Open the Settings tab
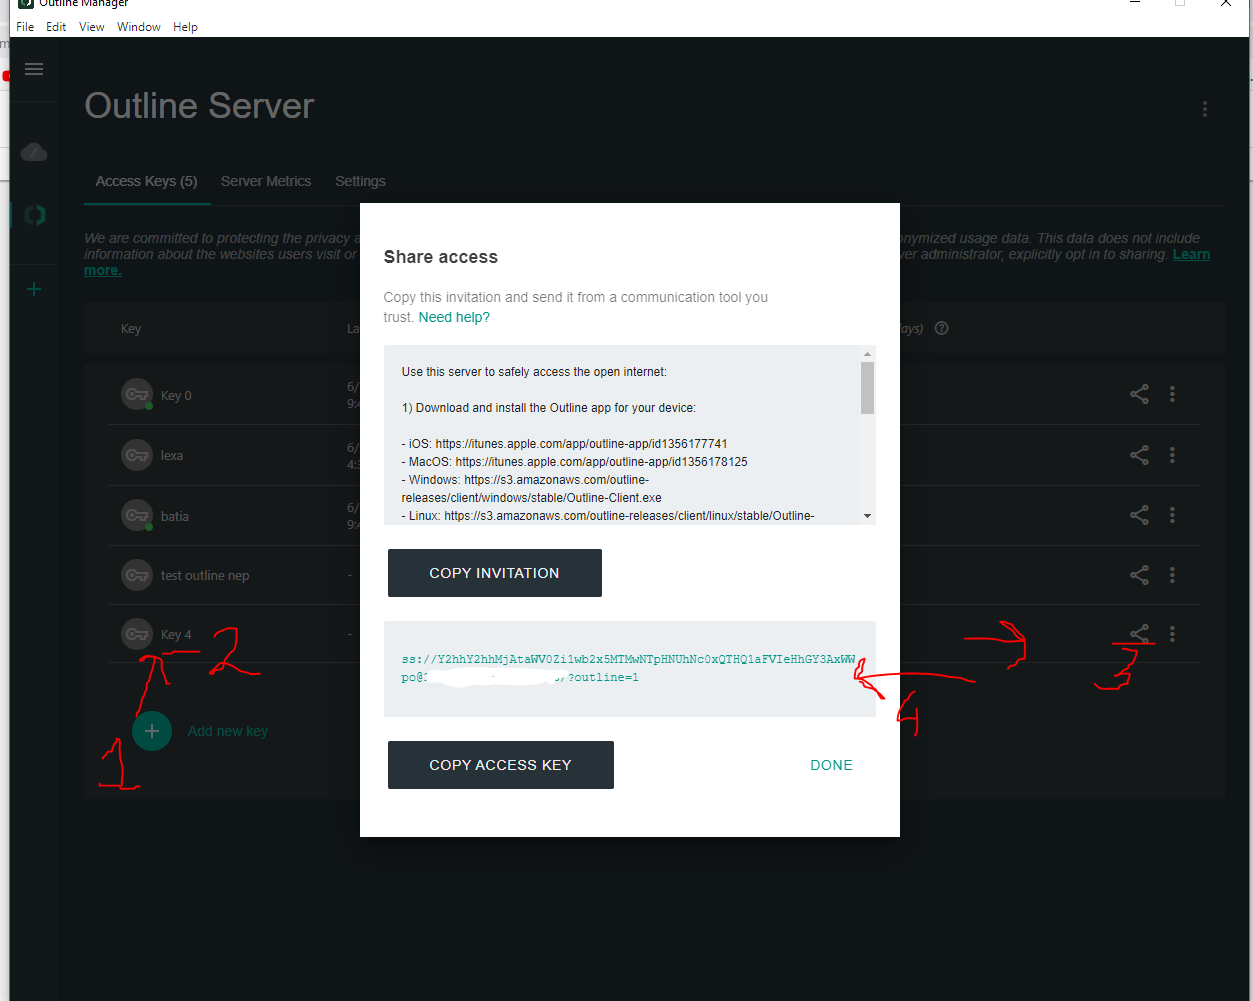Screen dimensions: 1253x1001 click(360, 181)
